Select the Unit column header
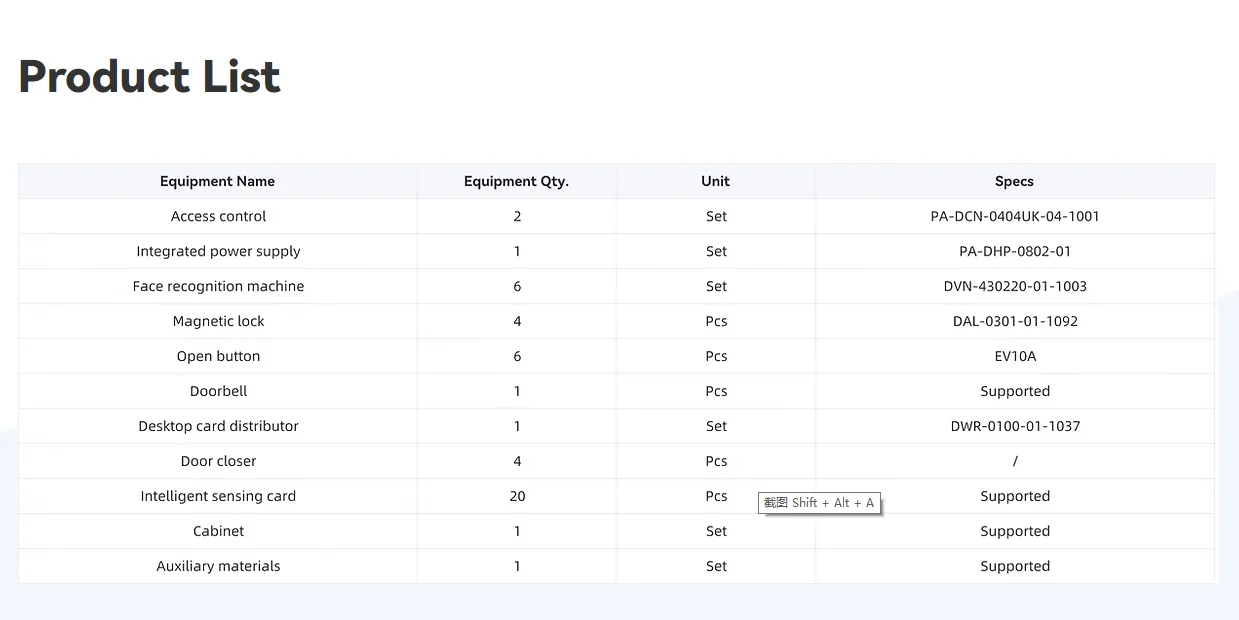1239x620 pixels. coord(715,181)
